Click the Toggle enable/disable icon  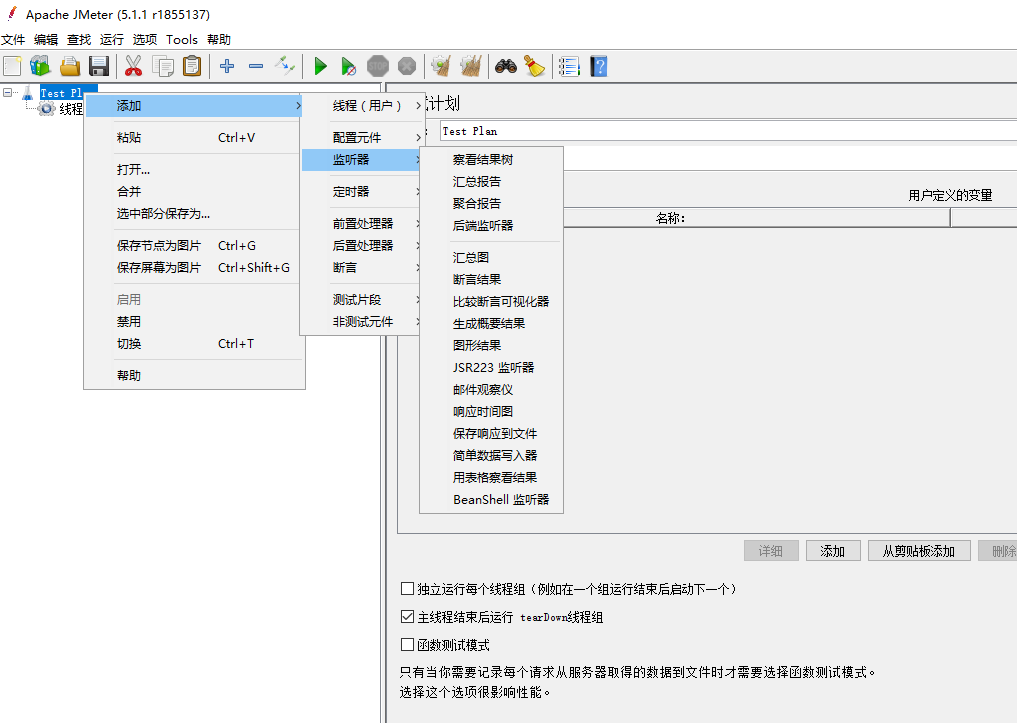[285, 66]
